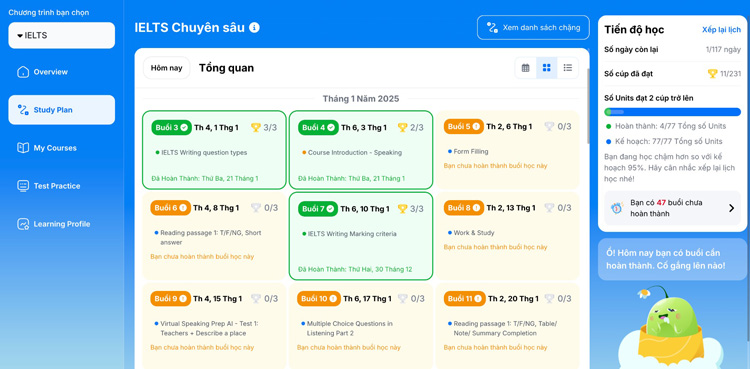Click the info icon beside IELTS Chuyên sâu
Image resolution: width=750 pixels, height=369 pixels.
[255, 28]
